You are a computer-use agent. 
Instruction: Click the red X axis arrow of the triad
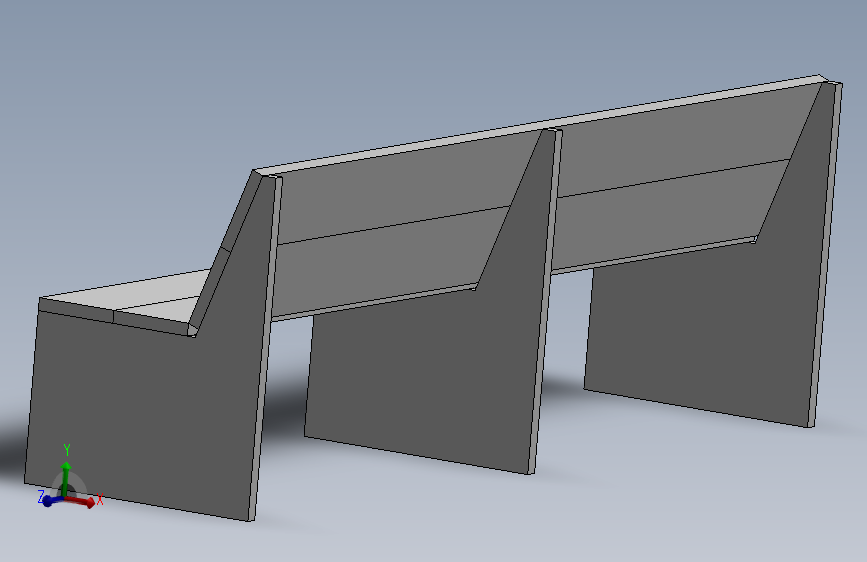(81, 502)
